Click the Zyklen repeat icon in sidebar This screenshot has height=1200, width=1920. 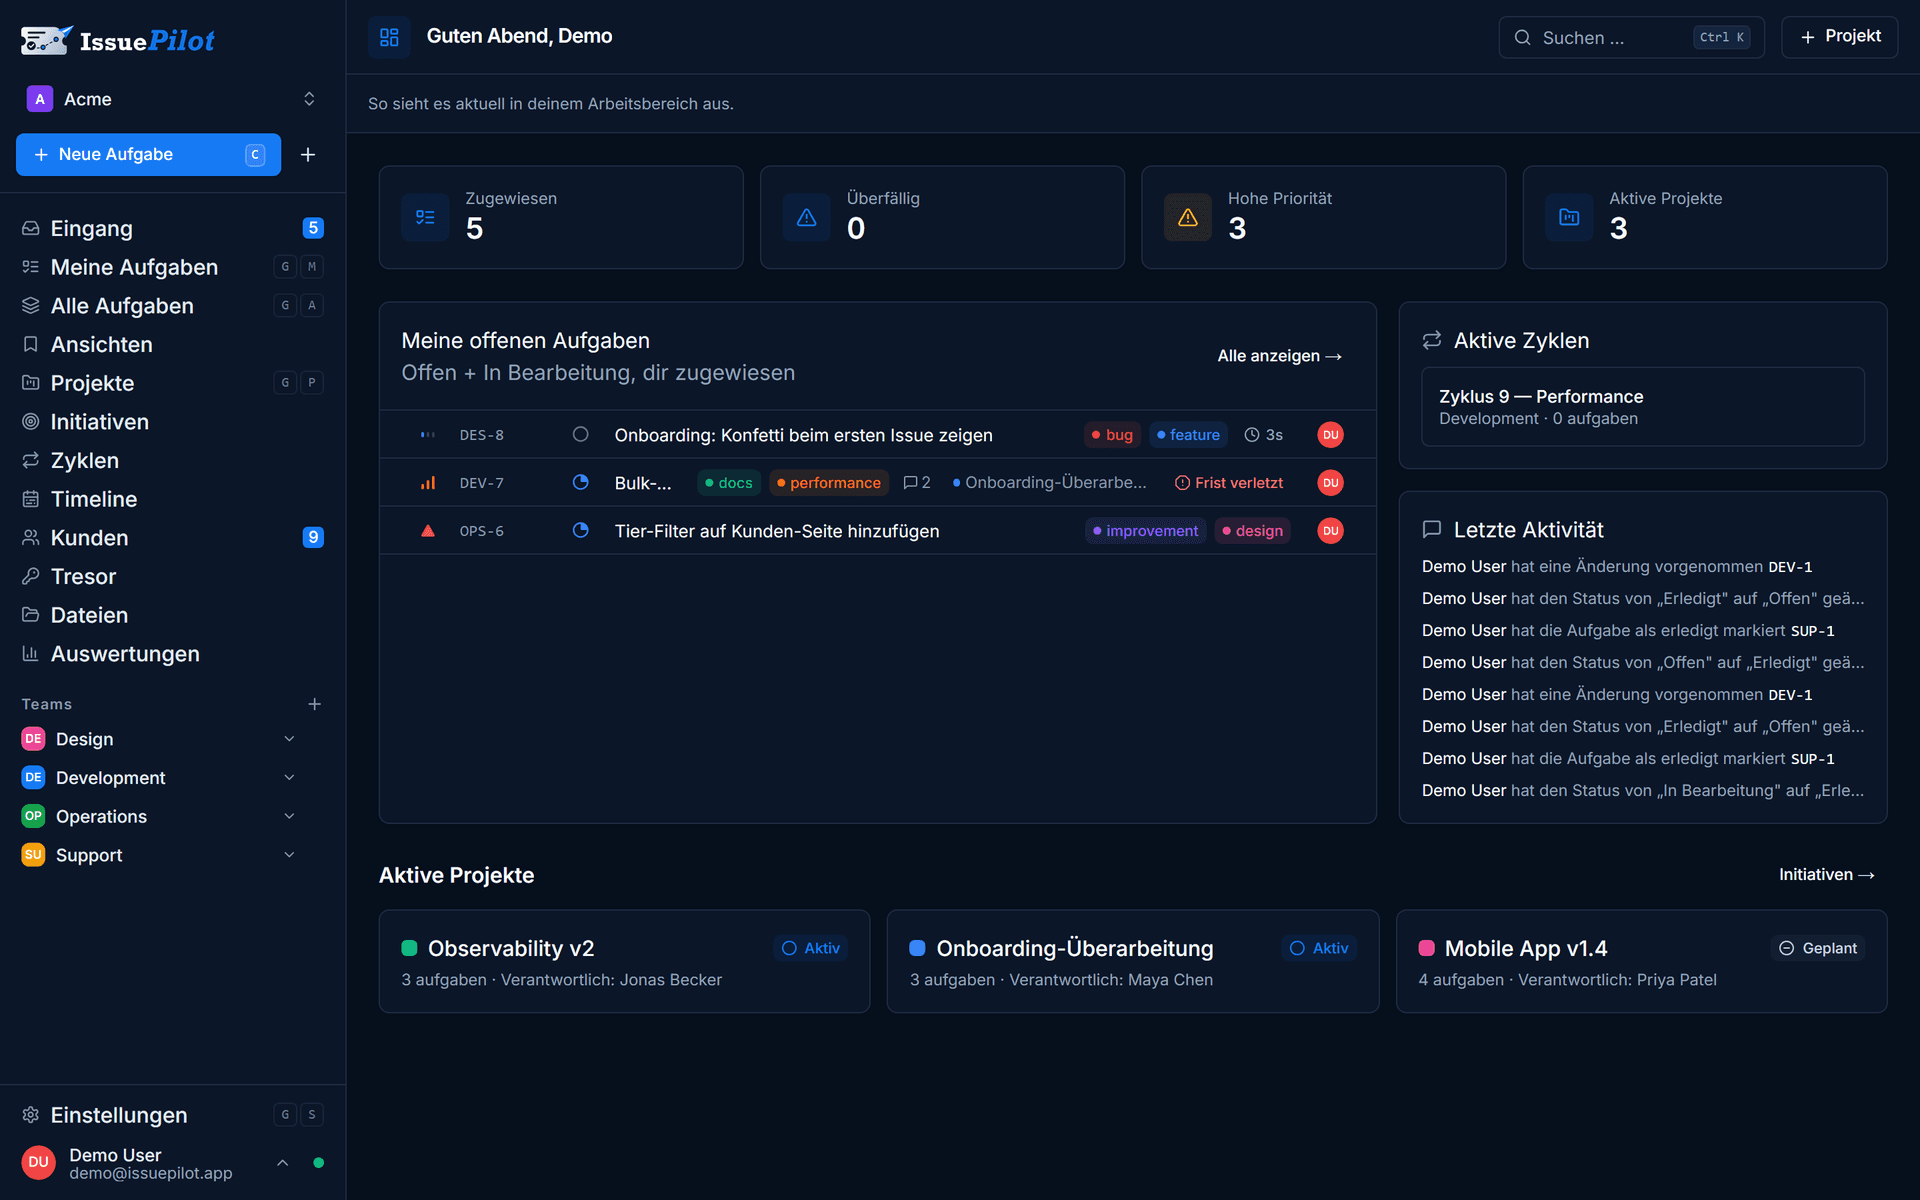[x=31, y=460]
